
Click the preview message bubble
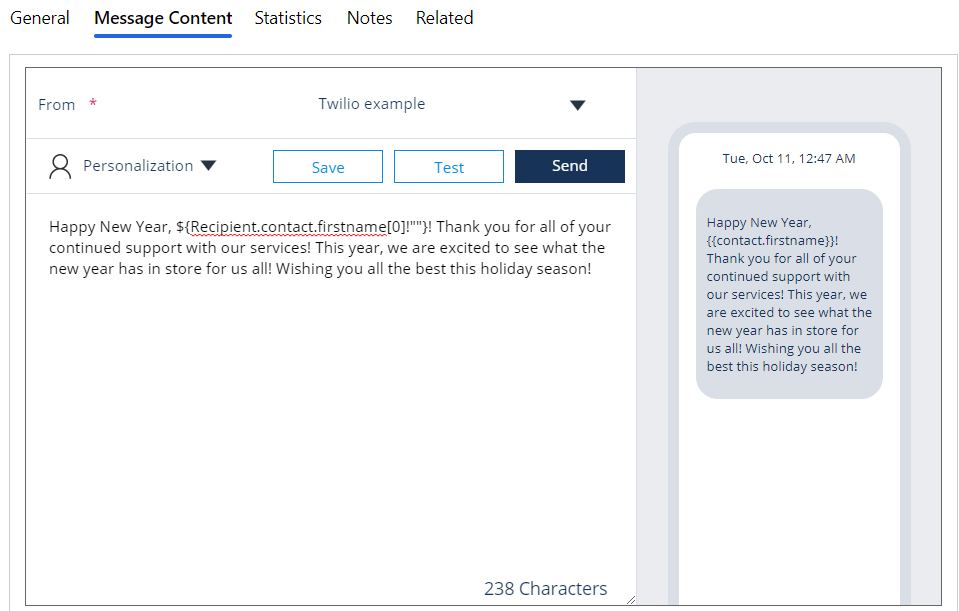point(789,294)
